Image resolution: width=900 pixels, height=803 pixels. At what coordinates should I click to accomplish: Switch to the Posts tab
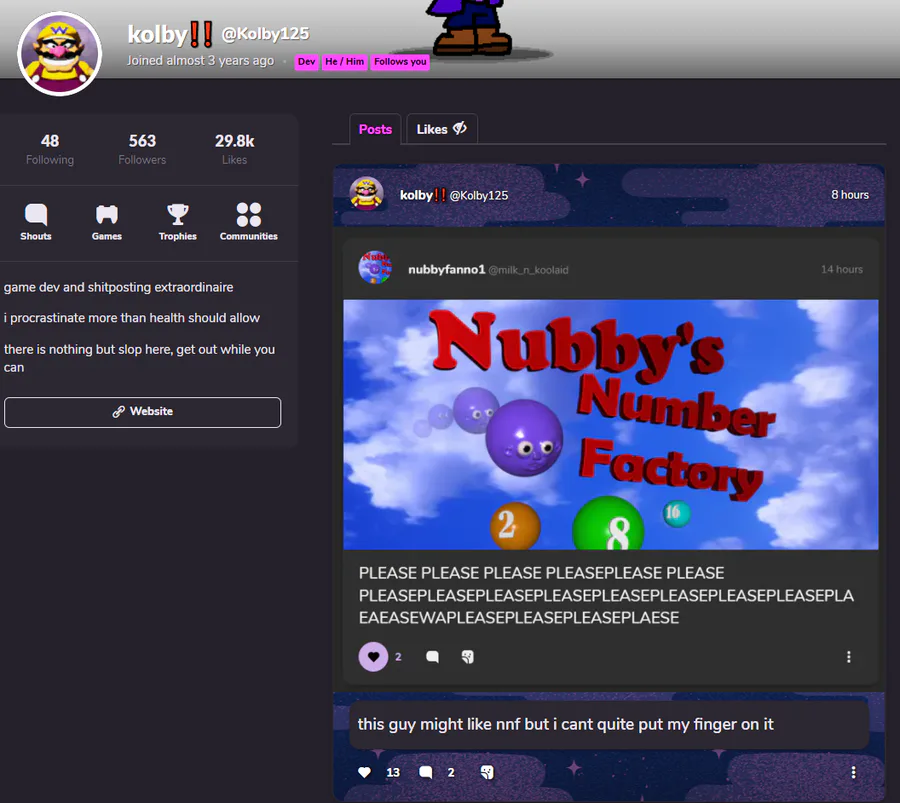click(x=375, y=130)
